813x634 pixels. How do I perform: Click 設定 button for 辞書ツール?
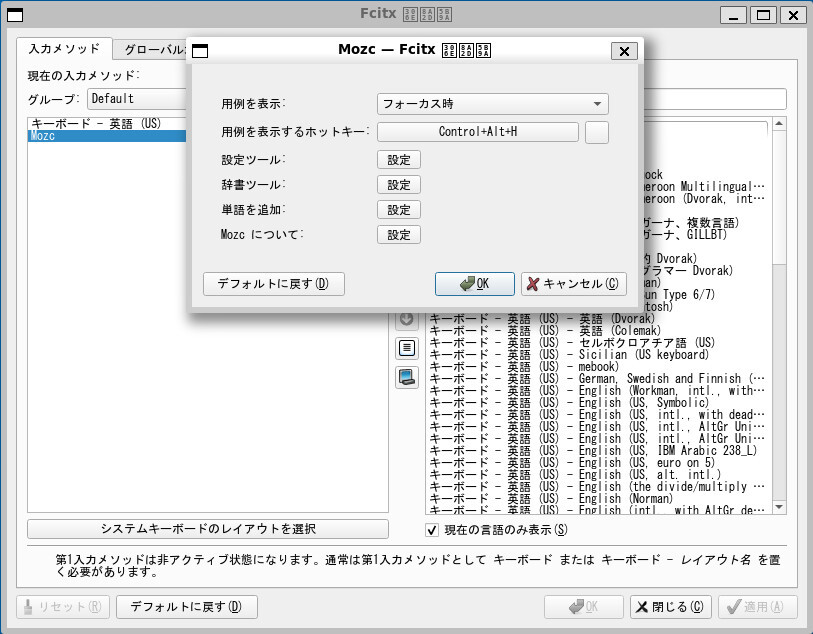pyautogui.click(x=399, y=185)
